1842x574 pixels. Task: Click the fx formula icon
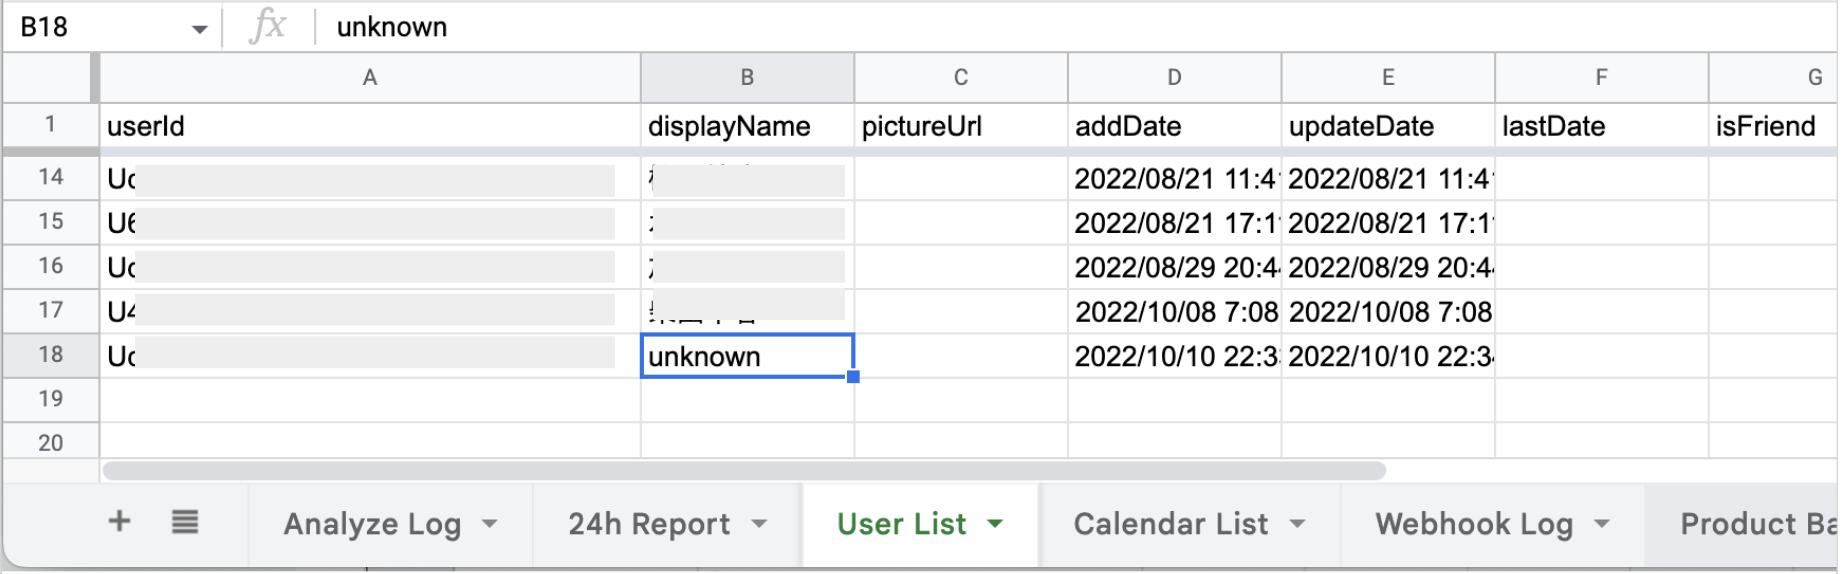pyautogui.click(x=268, y=26)
